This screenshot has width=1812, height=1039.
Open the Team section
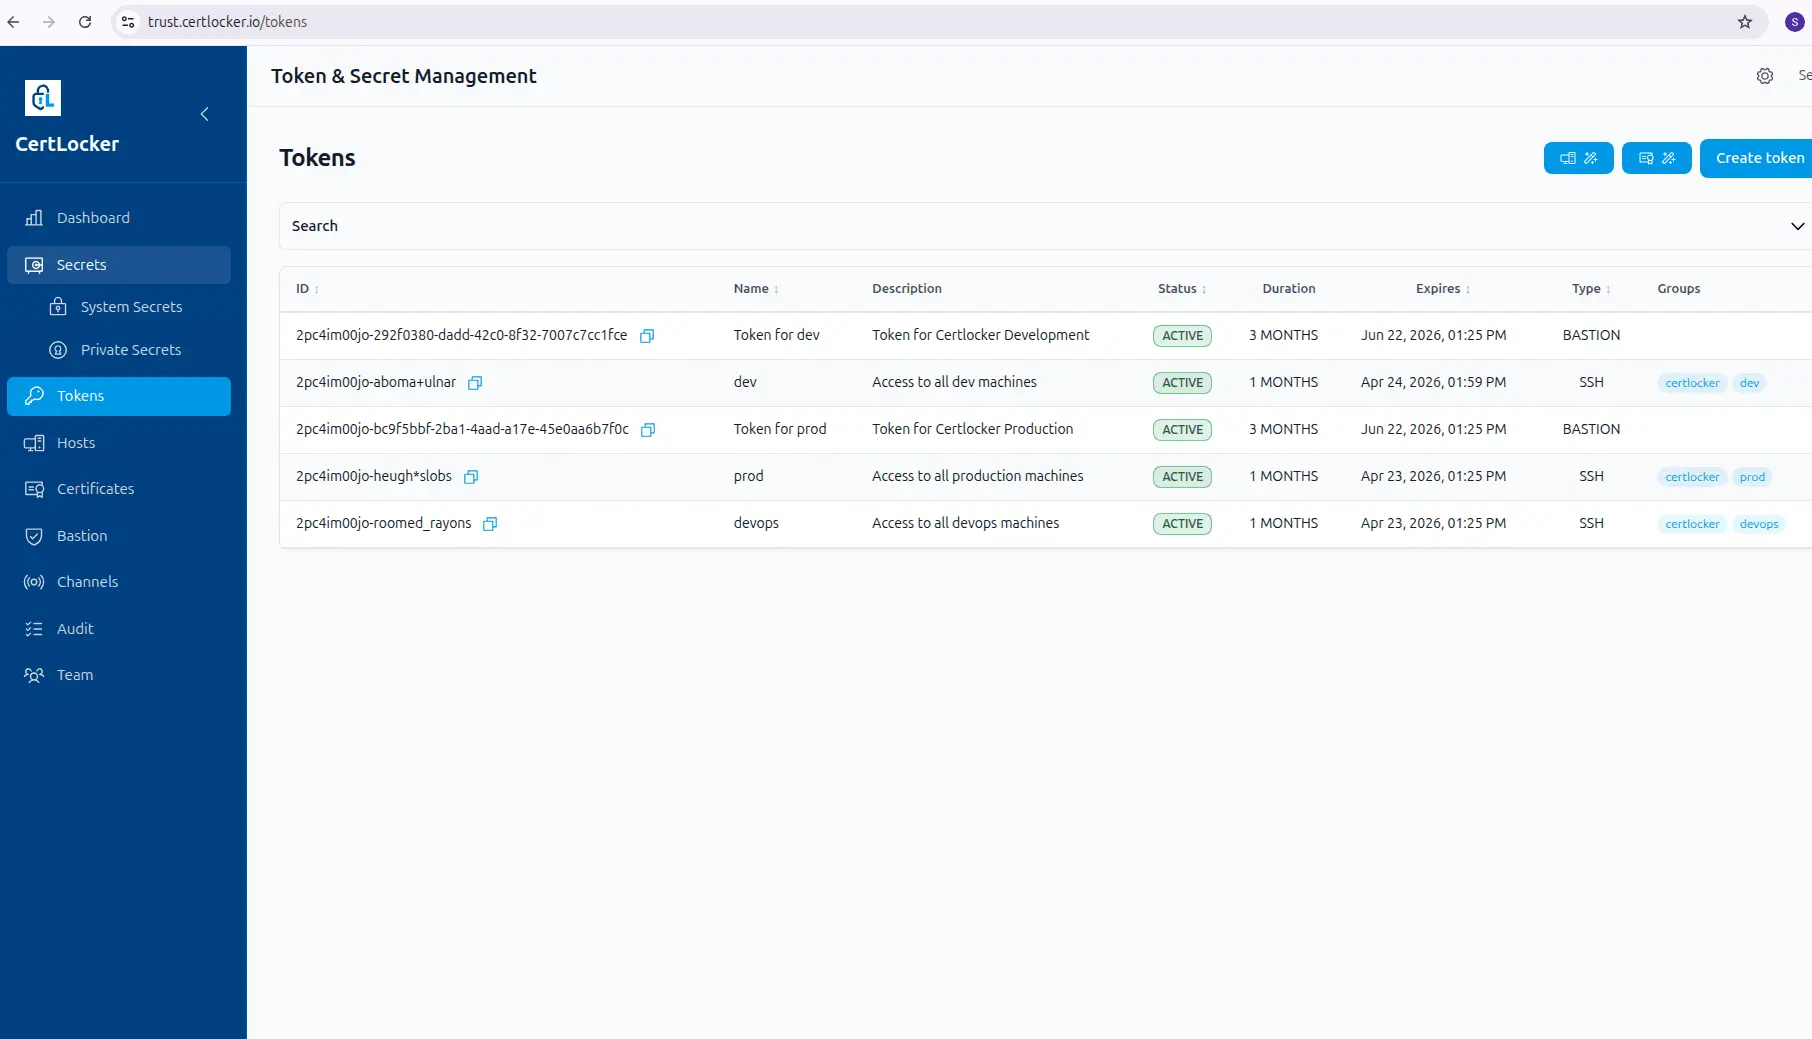tap(119, 675)
